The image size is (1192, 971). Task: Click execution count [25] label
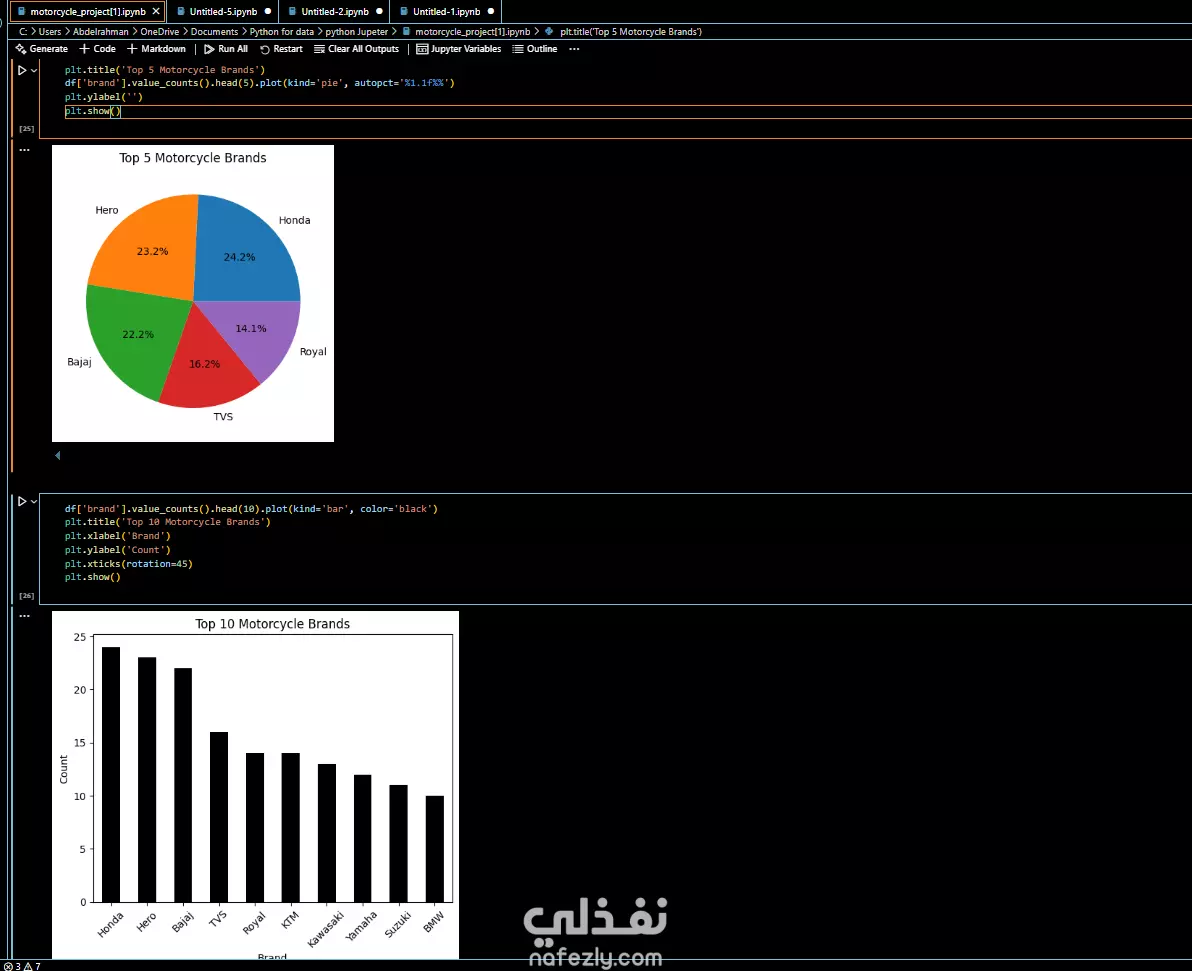(x=27, y=129)
